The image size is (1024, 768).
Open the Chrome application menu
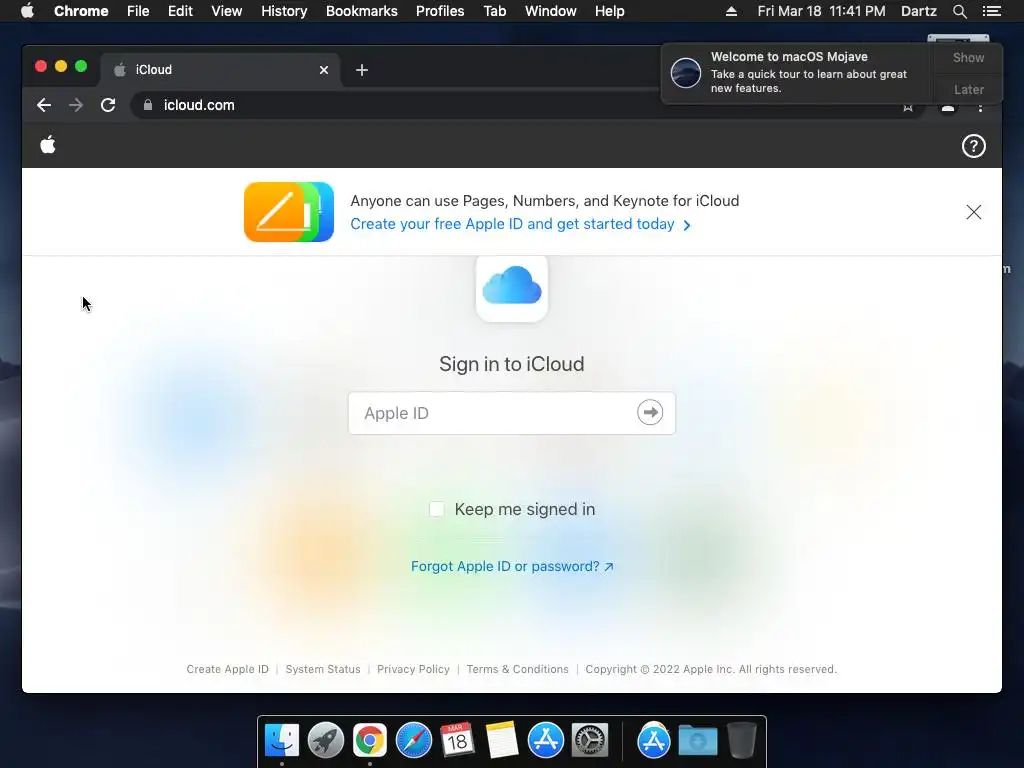click(81, 11)
